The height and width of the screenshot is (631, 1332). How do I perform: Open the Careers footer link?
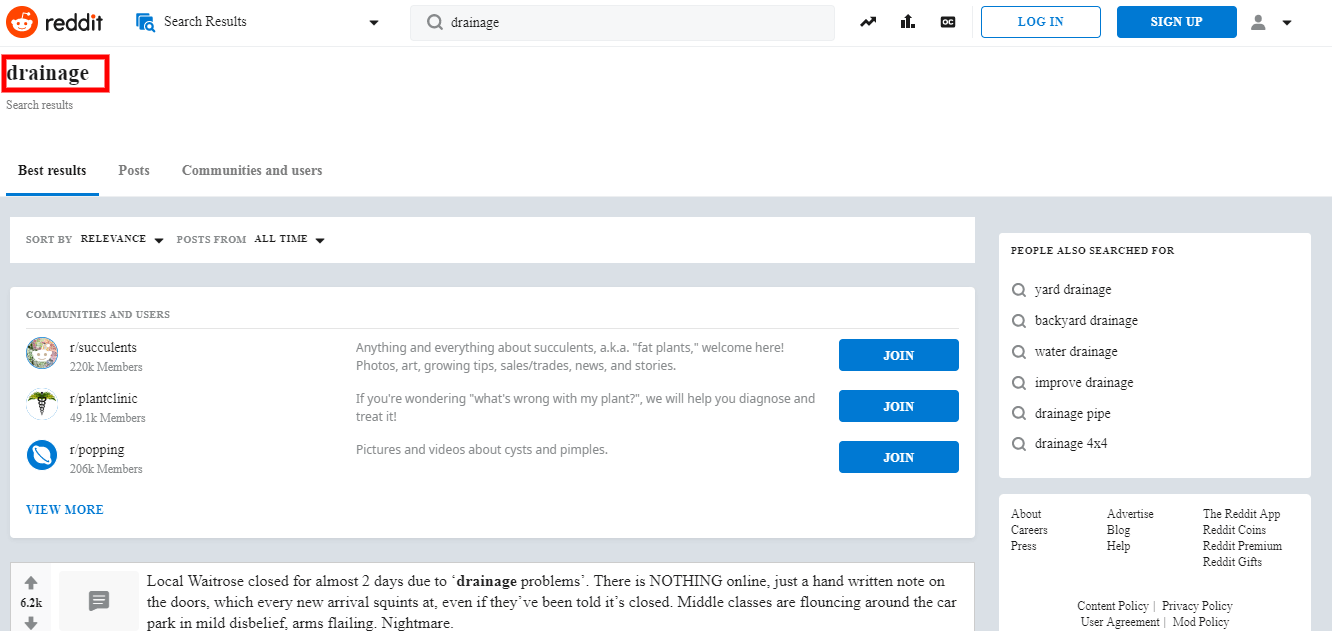1029,530
